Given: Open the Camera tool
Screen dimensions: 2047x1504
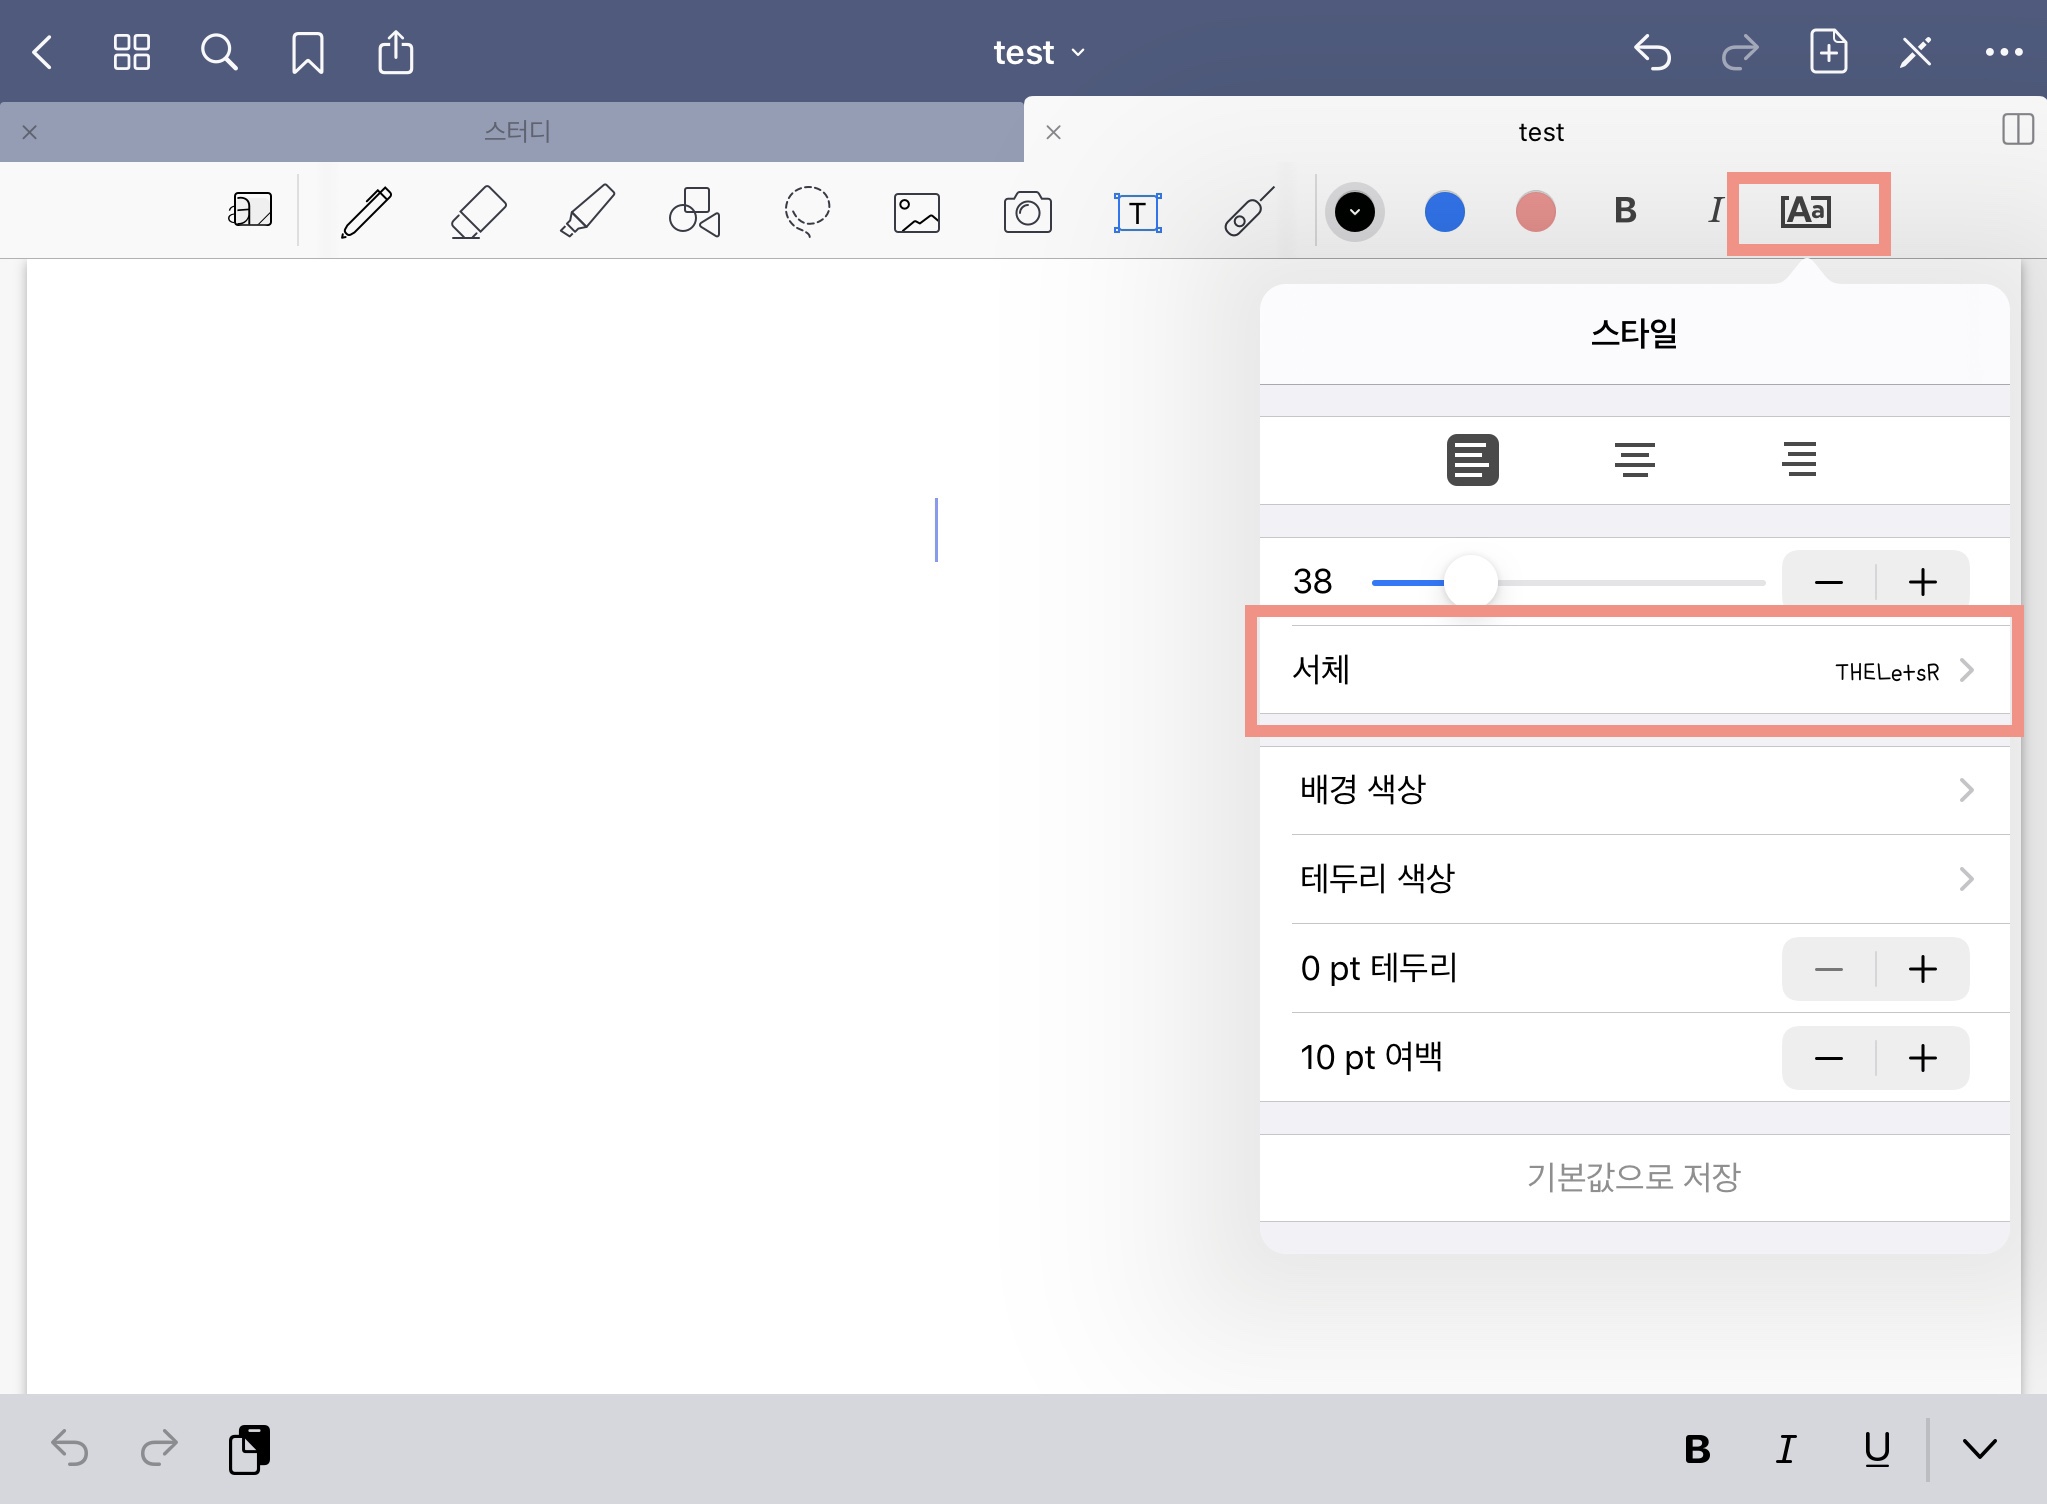Looking at the screenshot, I should tap(1027, 212).
